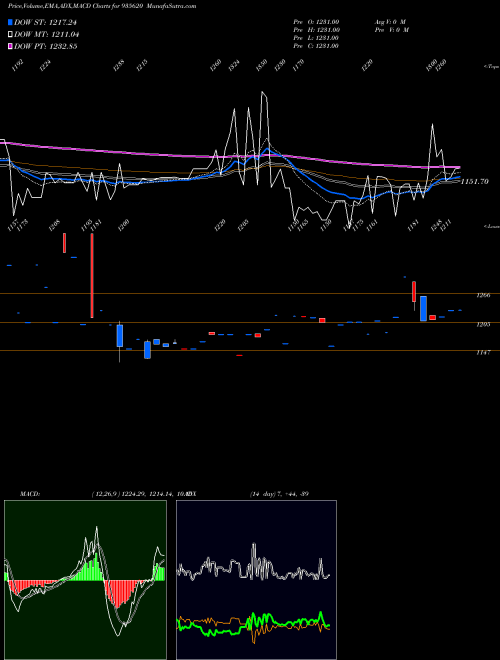
Task: Click the 1147 price level label
Action: point(483,353)
